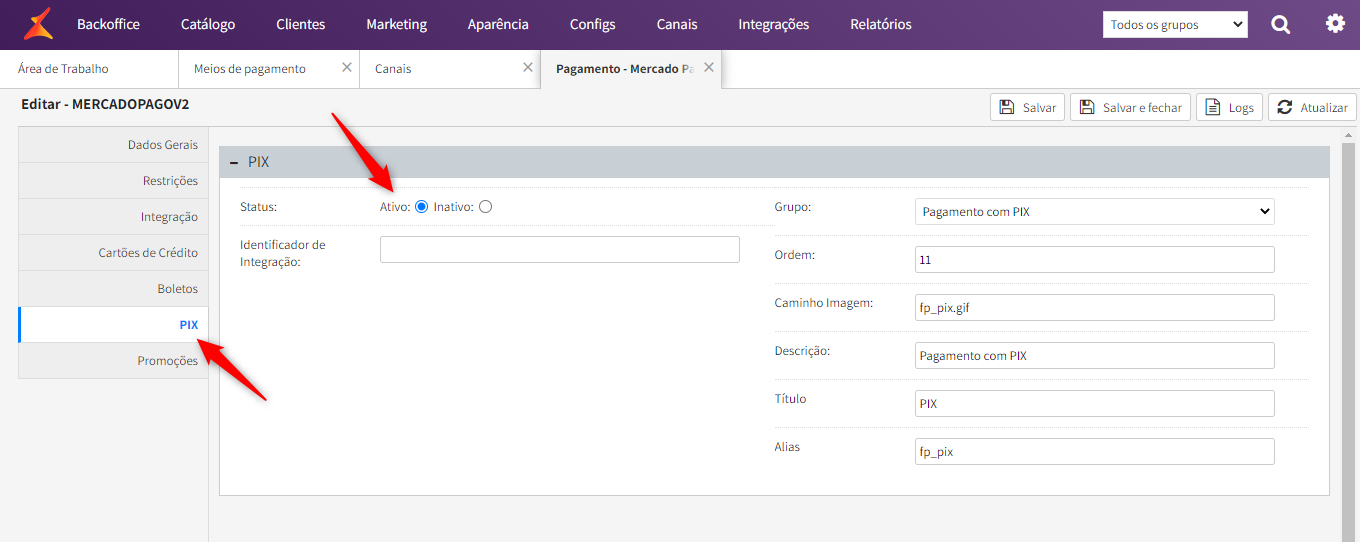This screenshot has height=542, width=1360.
Task: Click the Status label
Action: [259, 207]
